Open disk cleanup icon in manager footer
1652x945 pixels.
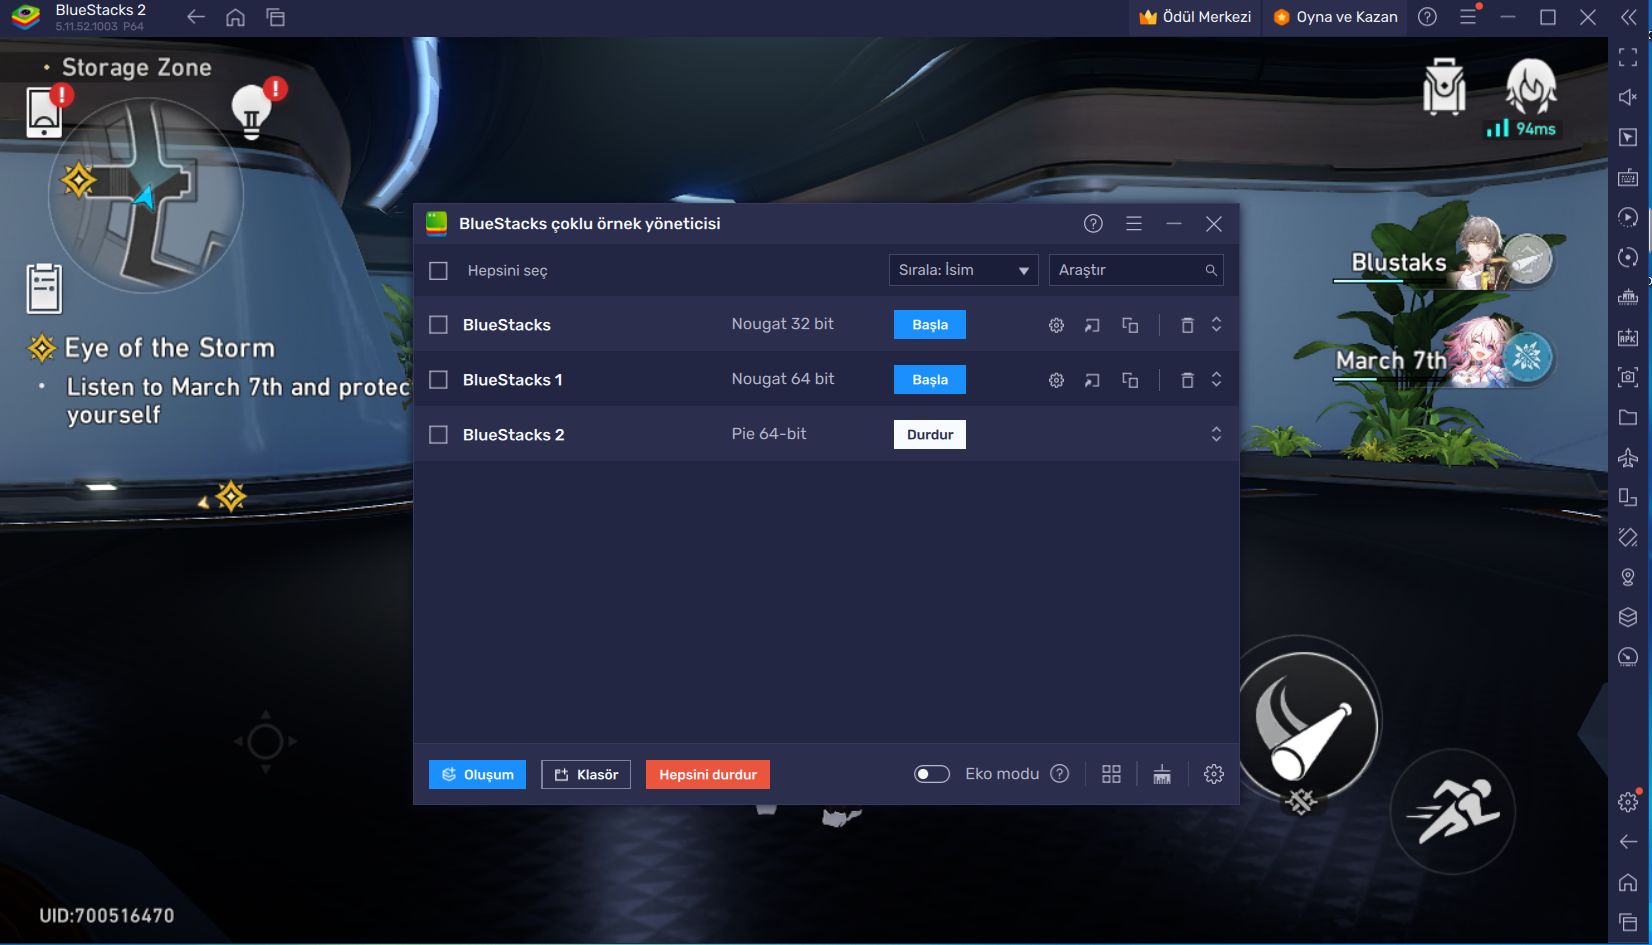tap(1162, 774)
